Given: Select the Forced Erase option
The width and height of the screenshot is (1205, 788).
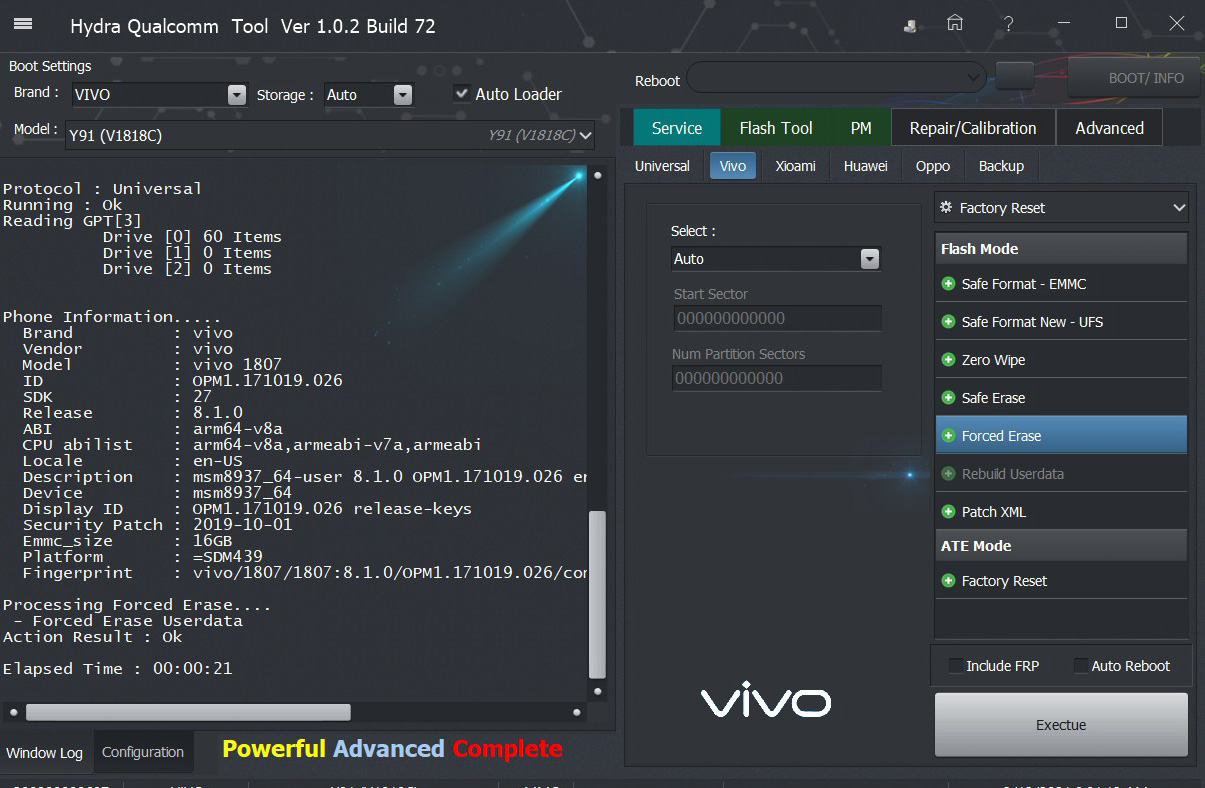Looking at the screenshot, I should (1061, 436).
